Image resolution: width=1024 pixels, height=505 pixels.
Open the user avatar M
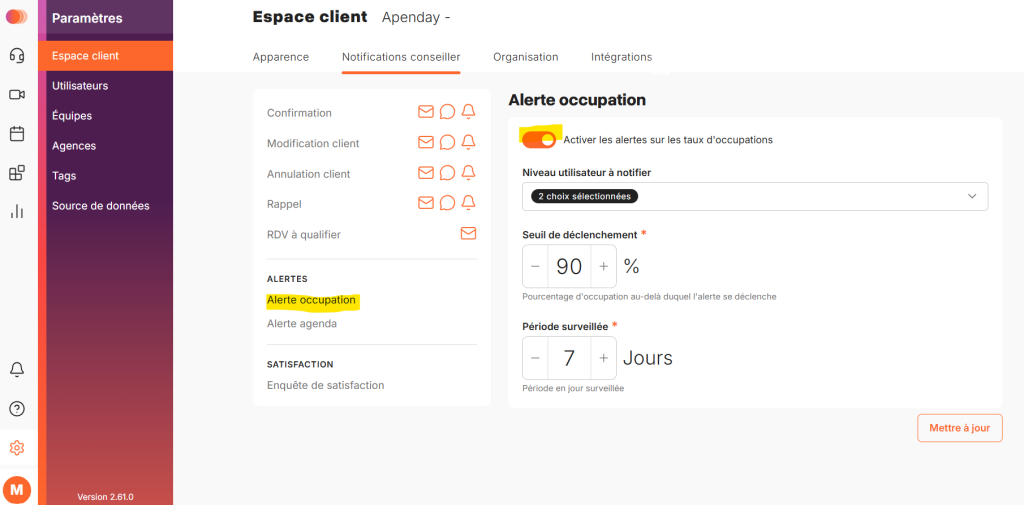click(17, 489)
